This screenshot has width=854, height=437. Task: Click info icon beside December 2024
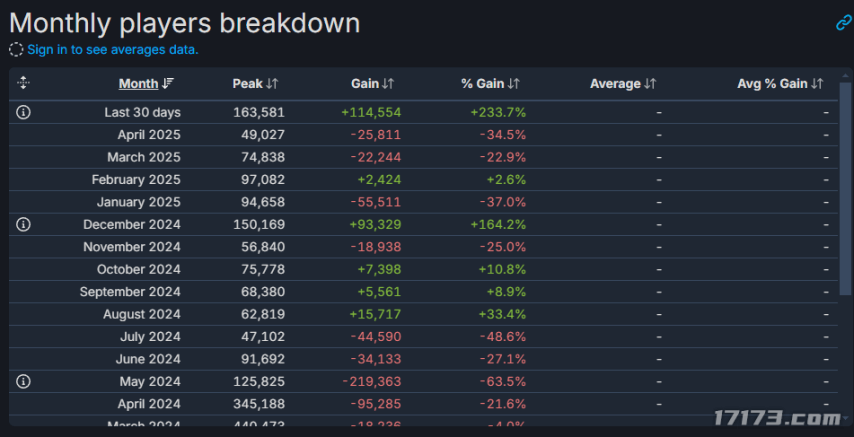(x=23, y=224)
